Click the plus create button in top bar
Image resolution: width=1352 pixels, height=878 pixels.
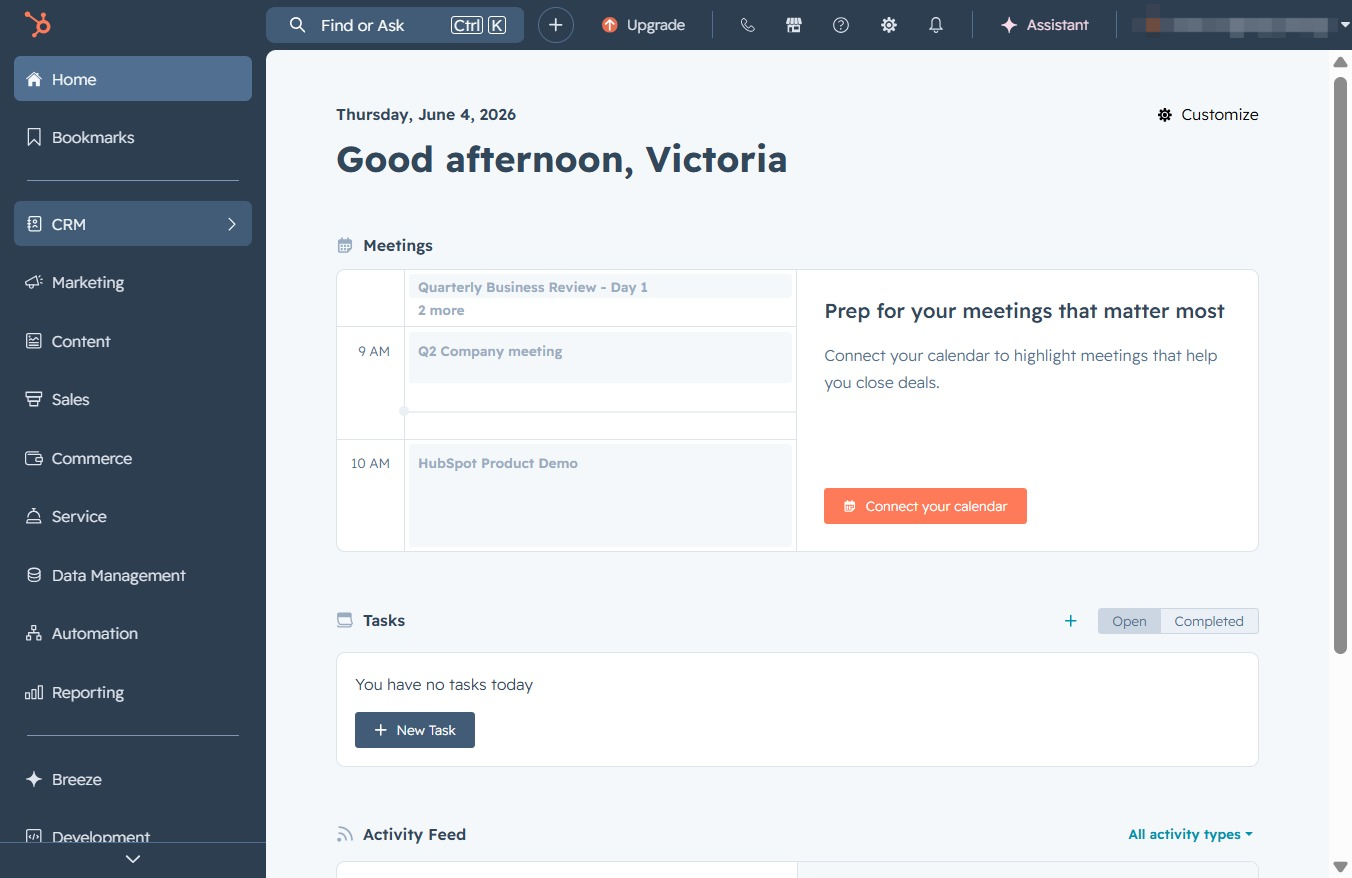556,25
